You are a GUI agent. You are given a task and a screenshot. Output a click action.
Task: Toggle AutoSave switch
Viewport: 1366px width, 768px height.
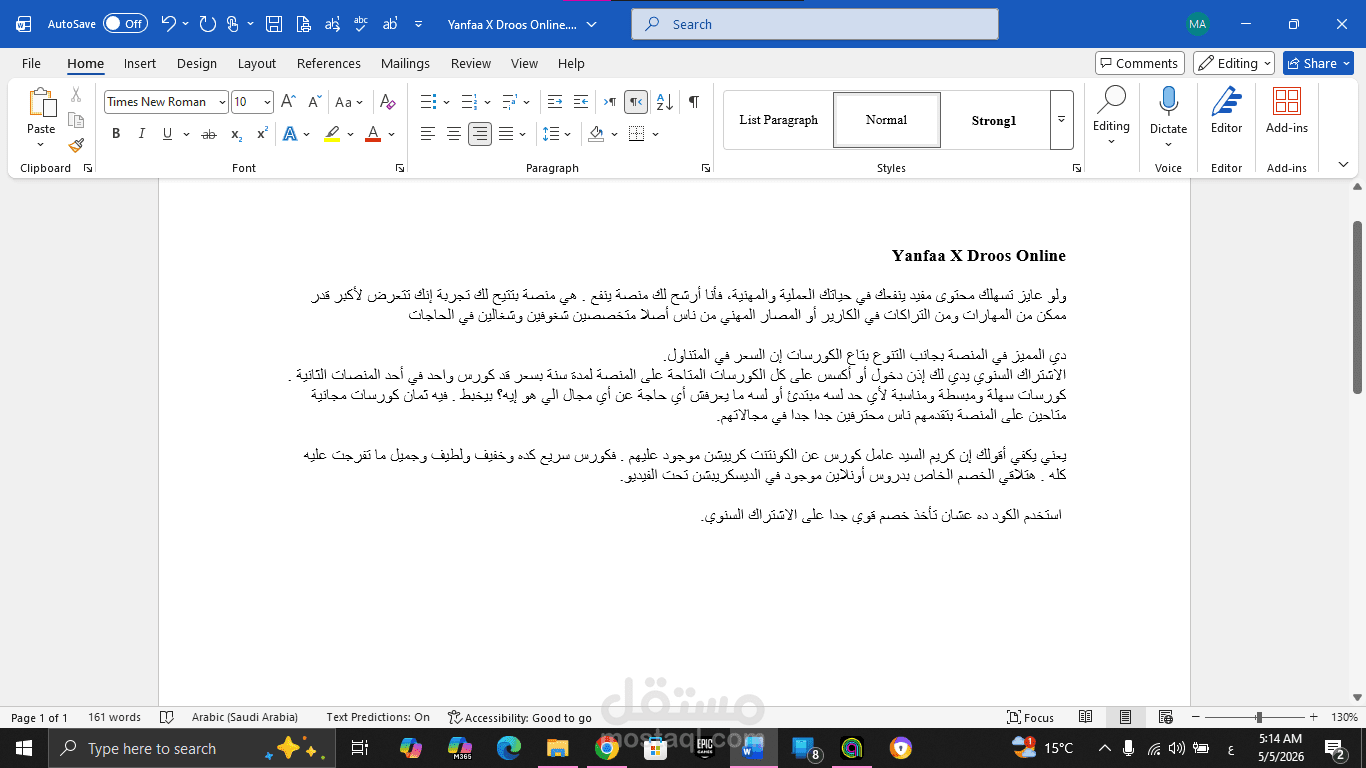pos(125,24)
